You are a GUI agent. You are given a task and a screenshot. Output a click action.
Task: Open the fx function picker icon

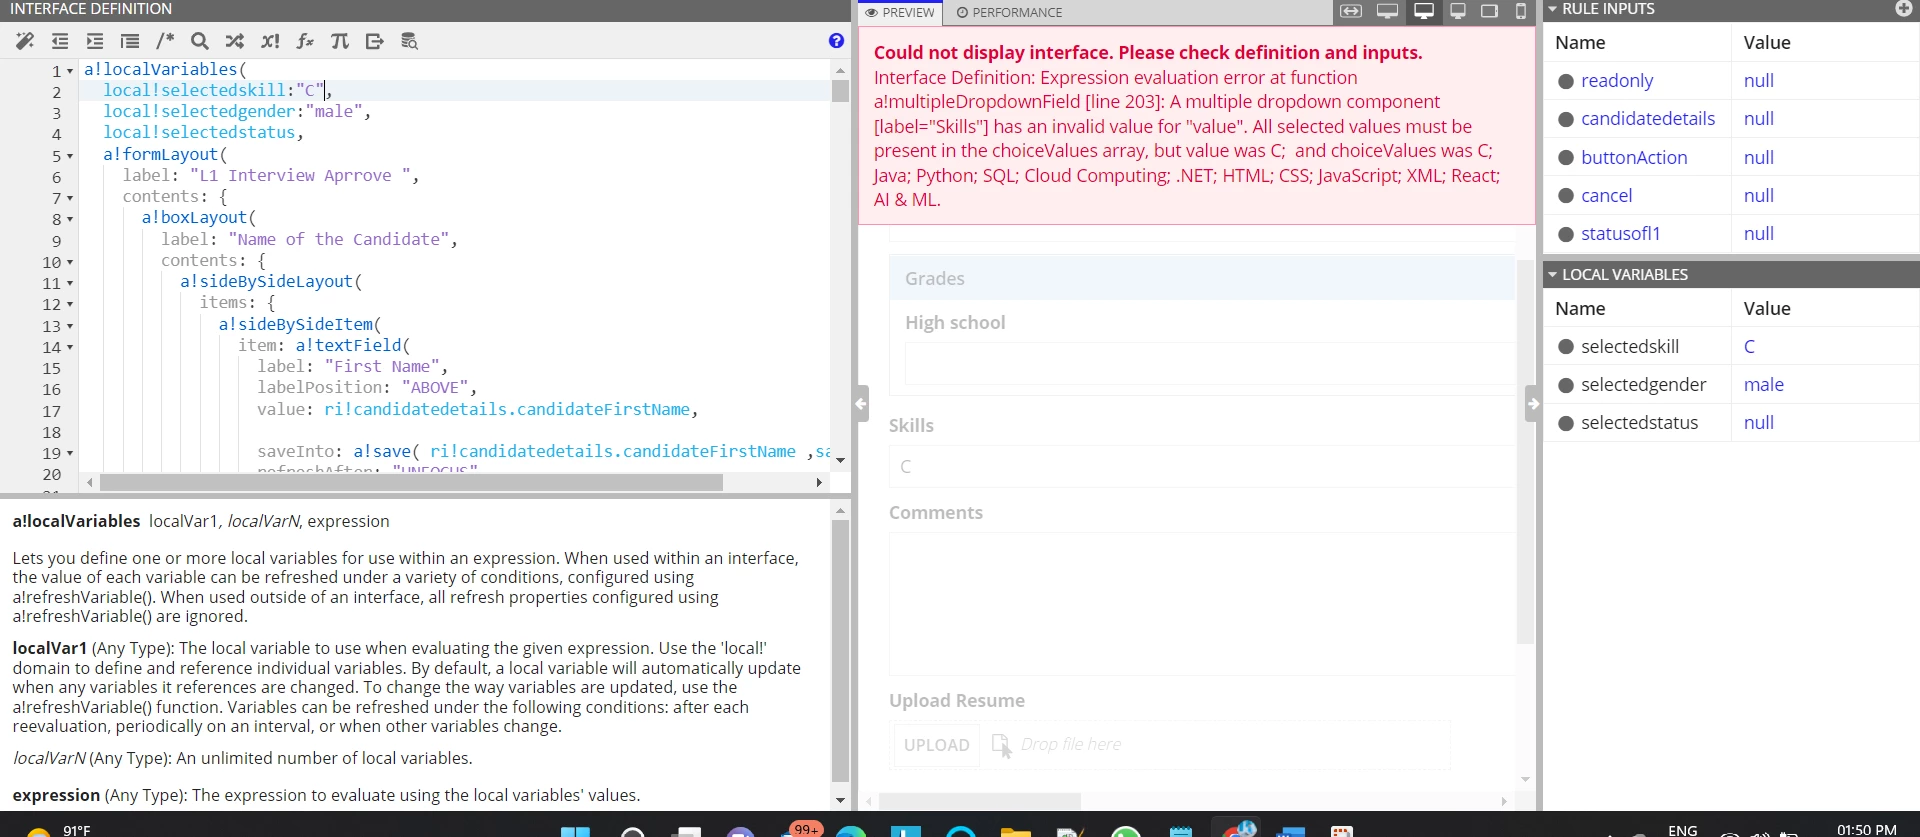pyautogui.click(x=305, y=41)
